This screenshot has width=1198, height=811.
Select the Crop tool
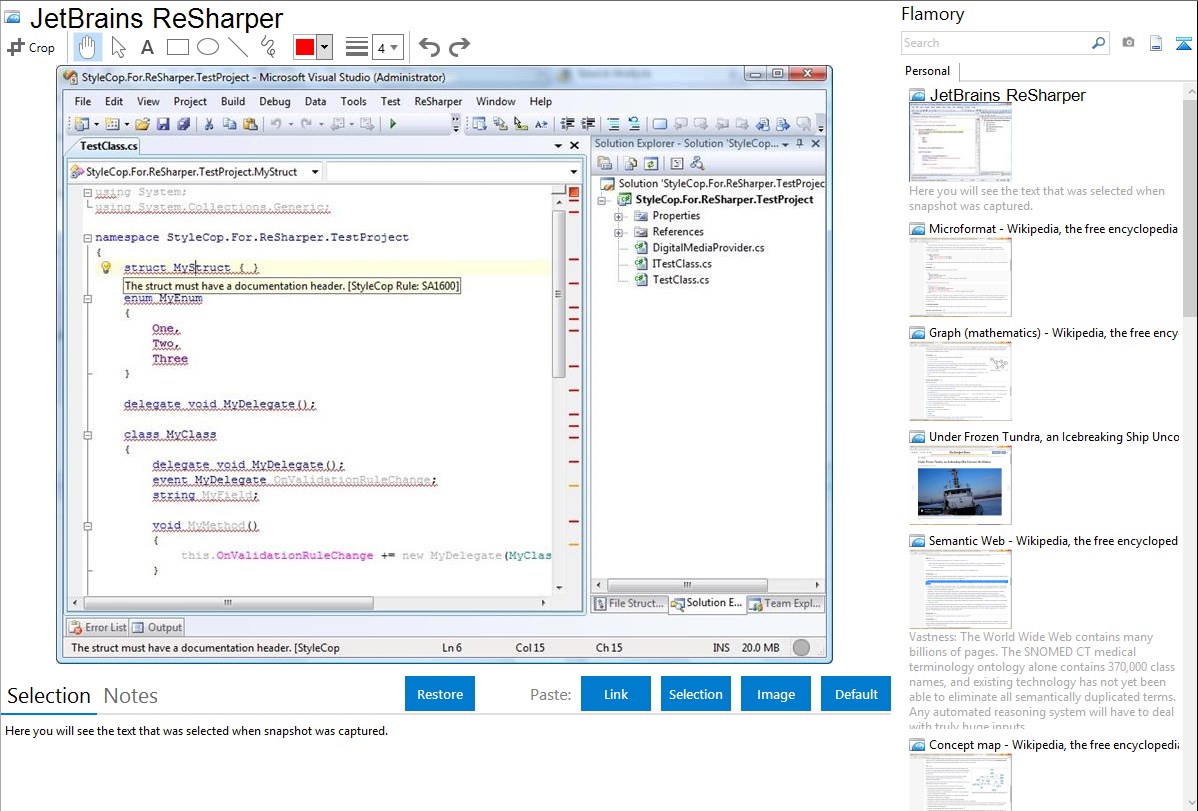coord(31,47)
